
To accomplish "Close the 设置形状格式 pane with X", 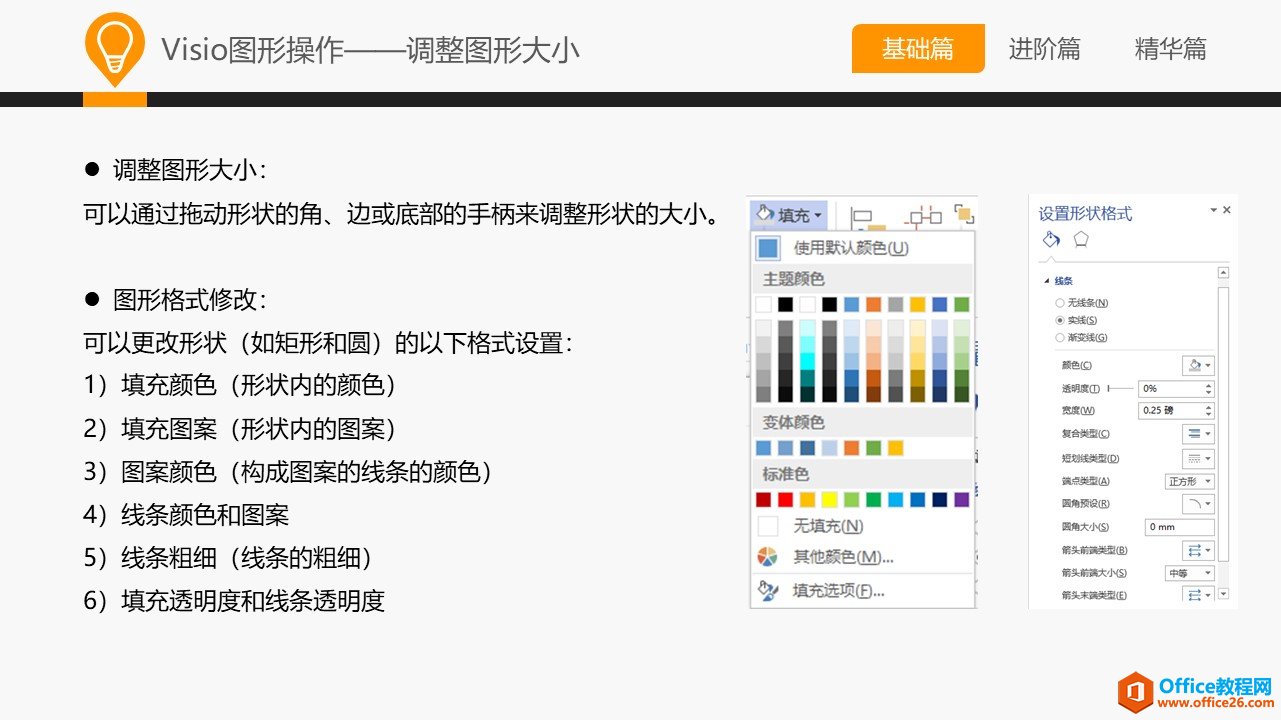I will point(1227,210).
